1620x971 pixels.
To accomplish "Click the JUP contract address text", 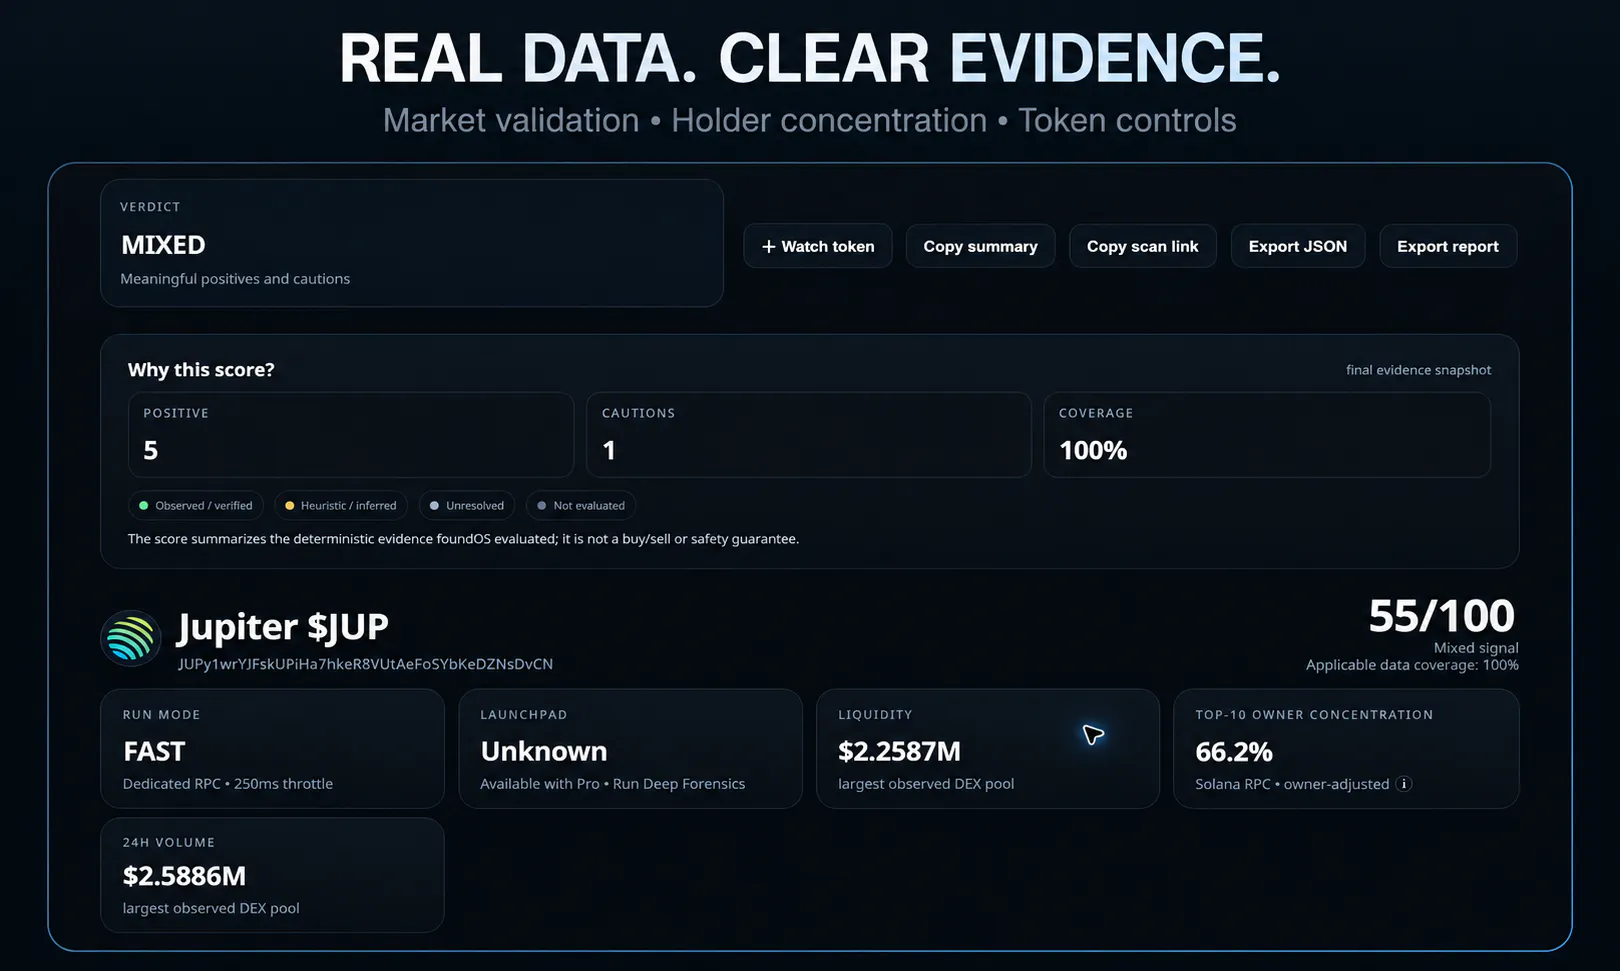I will pos(365,664).
